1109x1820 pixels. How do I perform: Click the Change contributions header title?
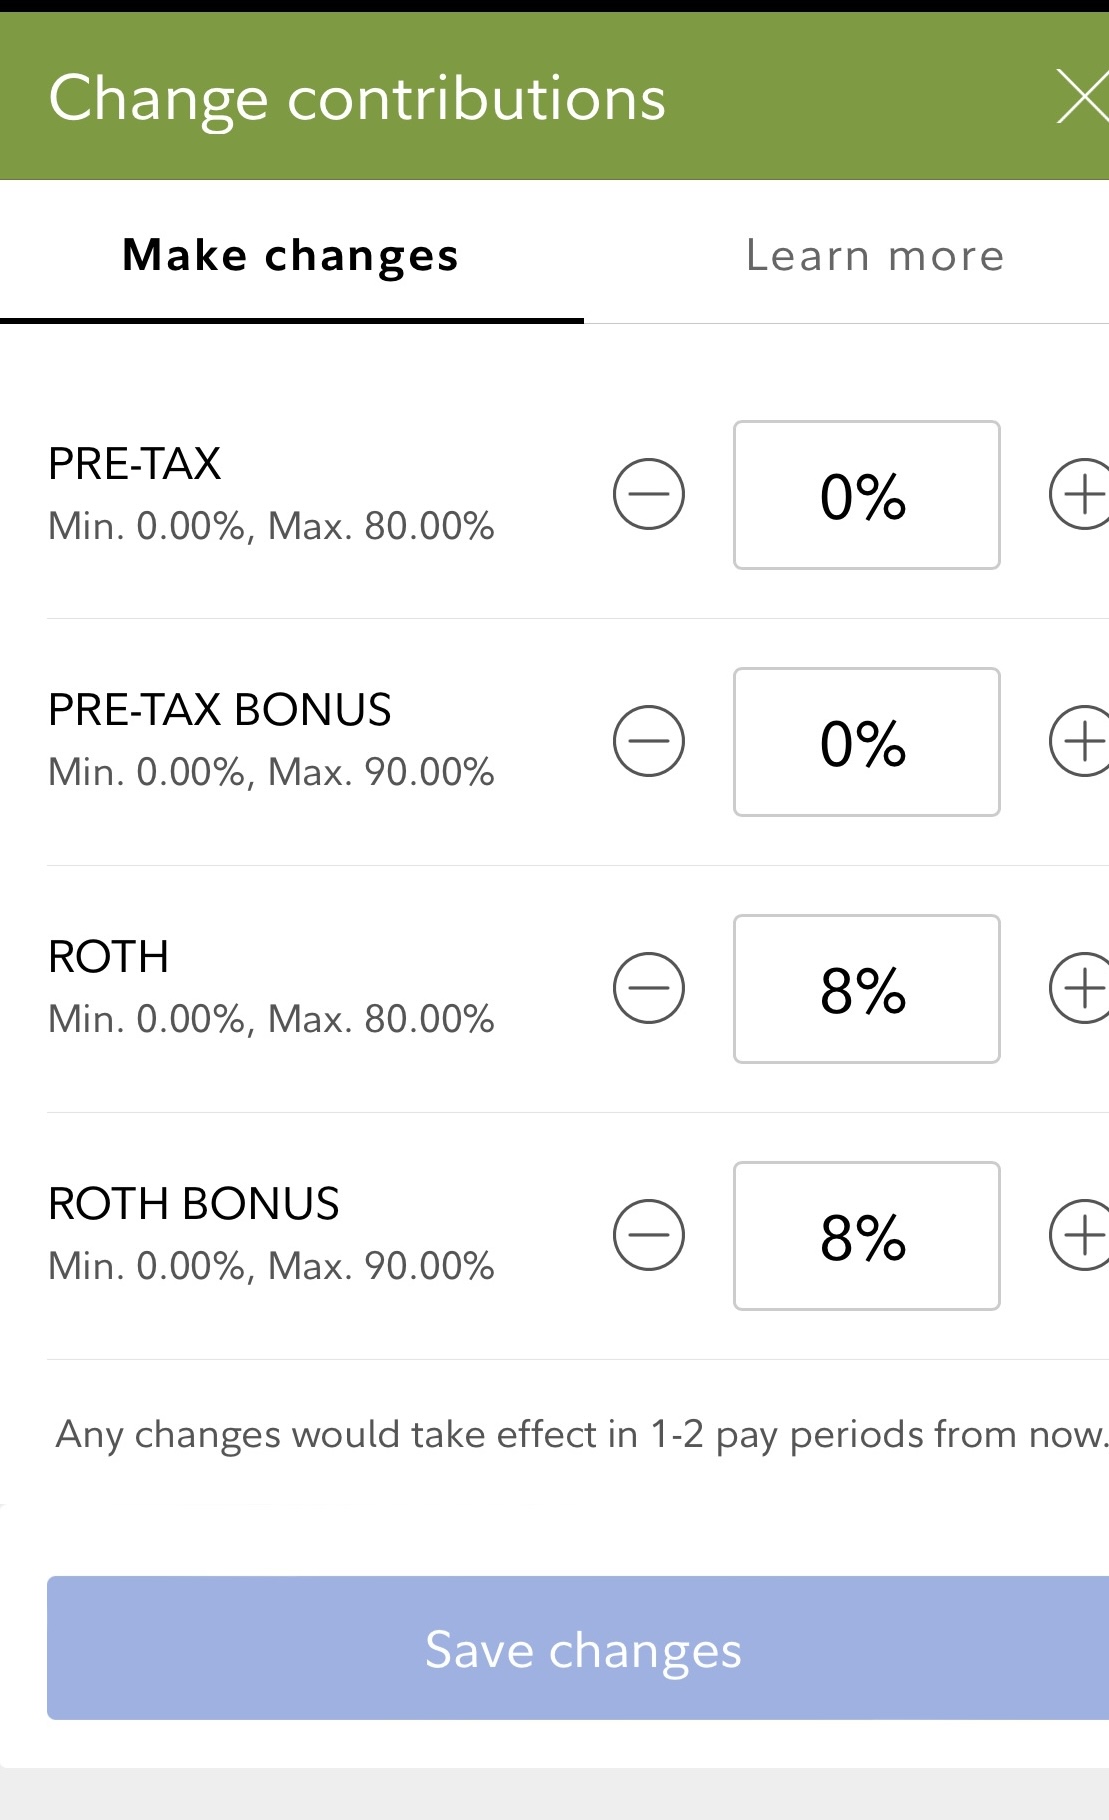tap(357, 99)
